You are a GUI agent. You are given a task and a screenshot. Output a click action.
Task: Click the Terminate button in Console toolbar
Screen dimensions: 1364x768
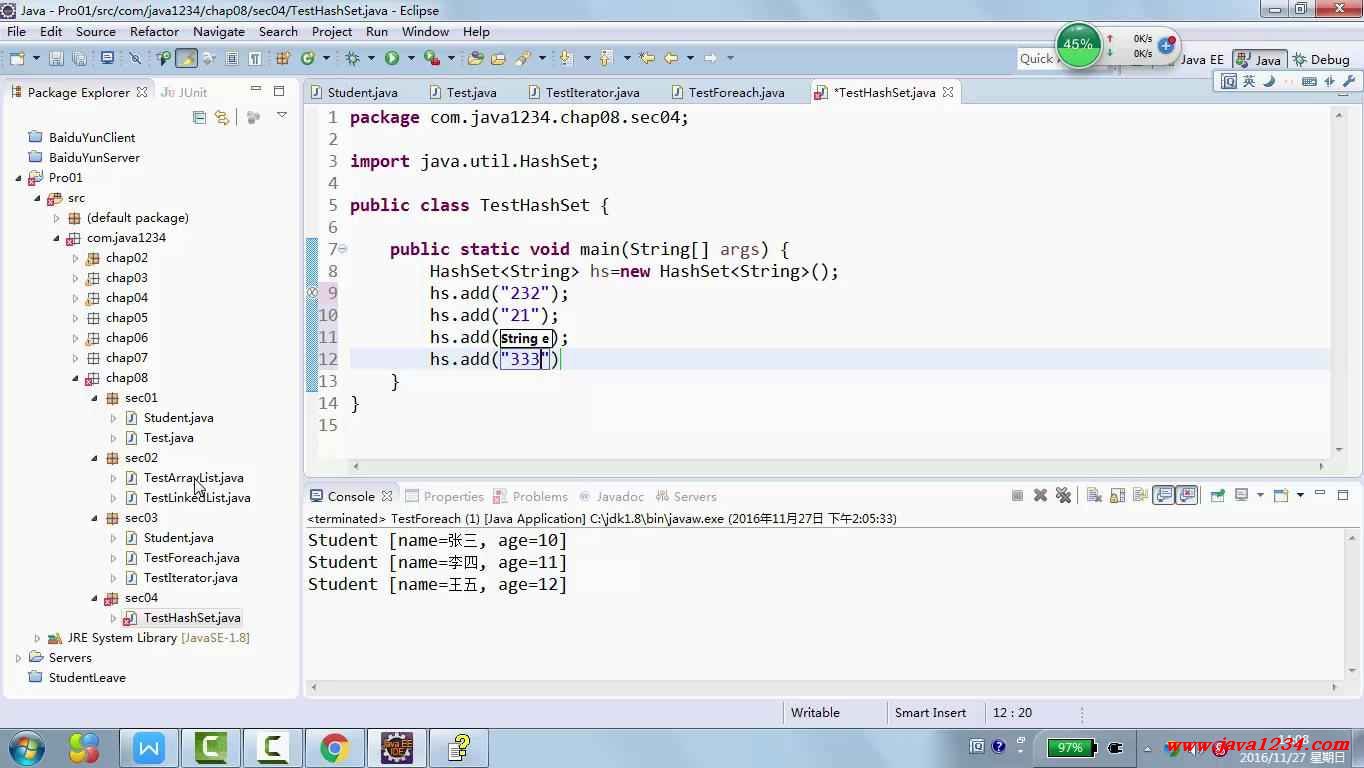(1017, 495)
